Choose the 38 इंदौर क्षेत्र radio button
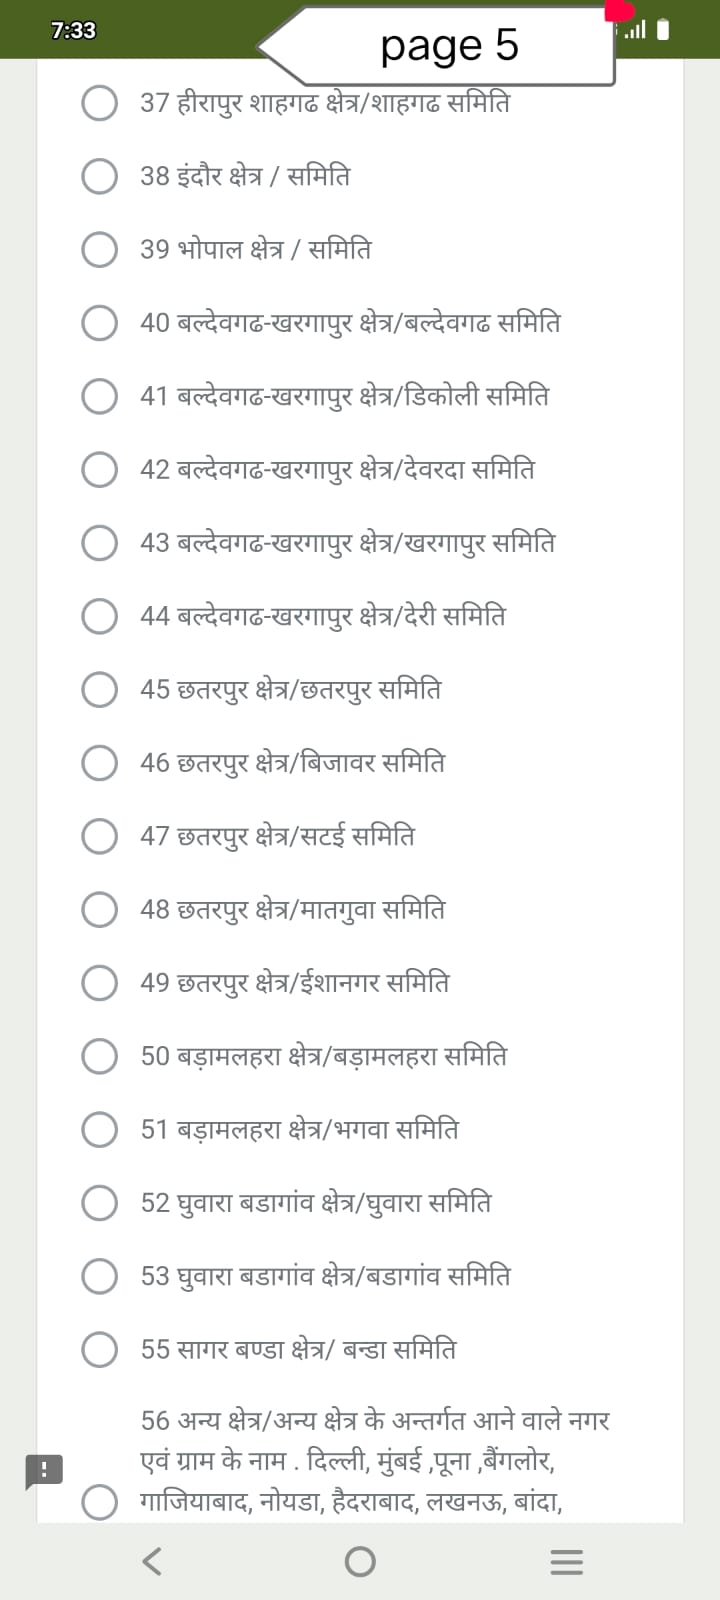This screenshot has width=720, height=1600. tap(99, 176)
